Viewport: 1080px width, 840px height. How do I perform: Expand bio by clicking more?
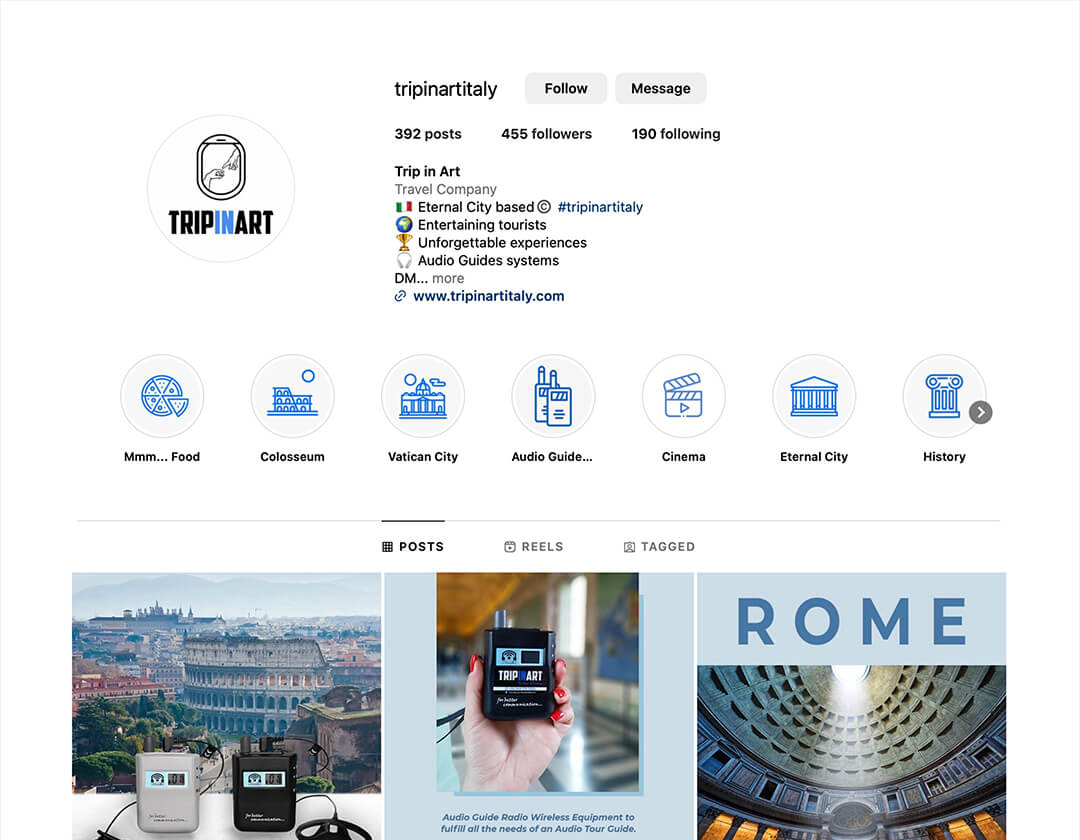[x=448, y=278]
